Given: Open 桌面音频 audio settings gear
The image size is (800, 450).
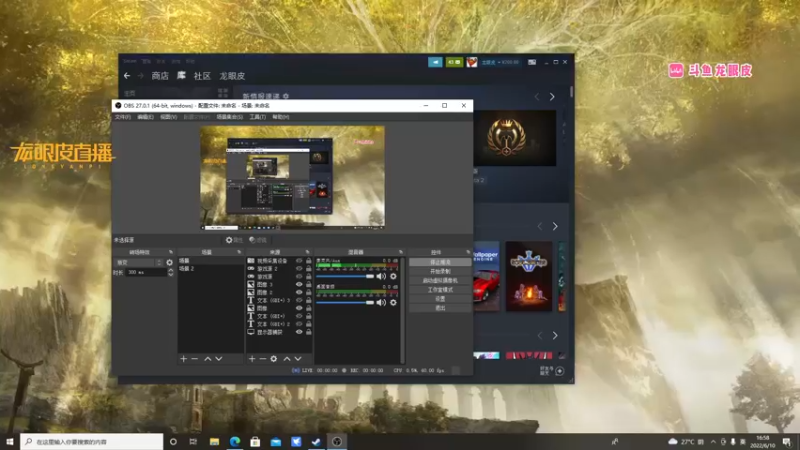Looking at the screenshot, I should [393, 302].
